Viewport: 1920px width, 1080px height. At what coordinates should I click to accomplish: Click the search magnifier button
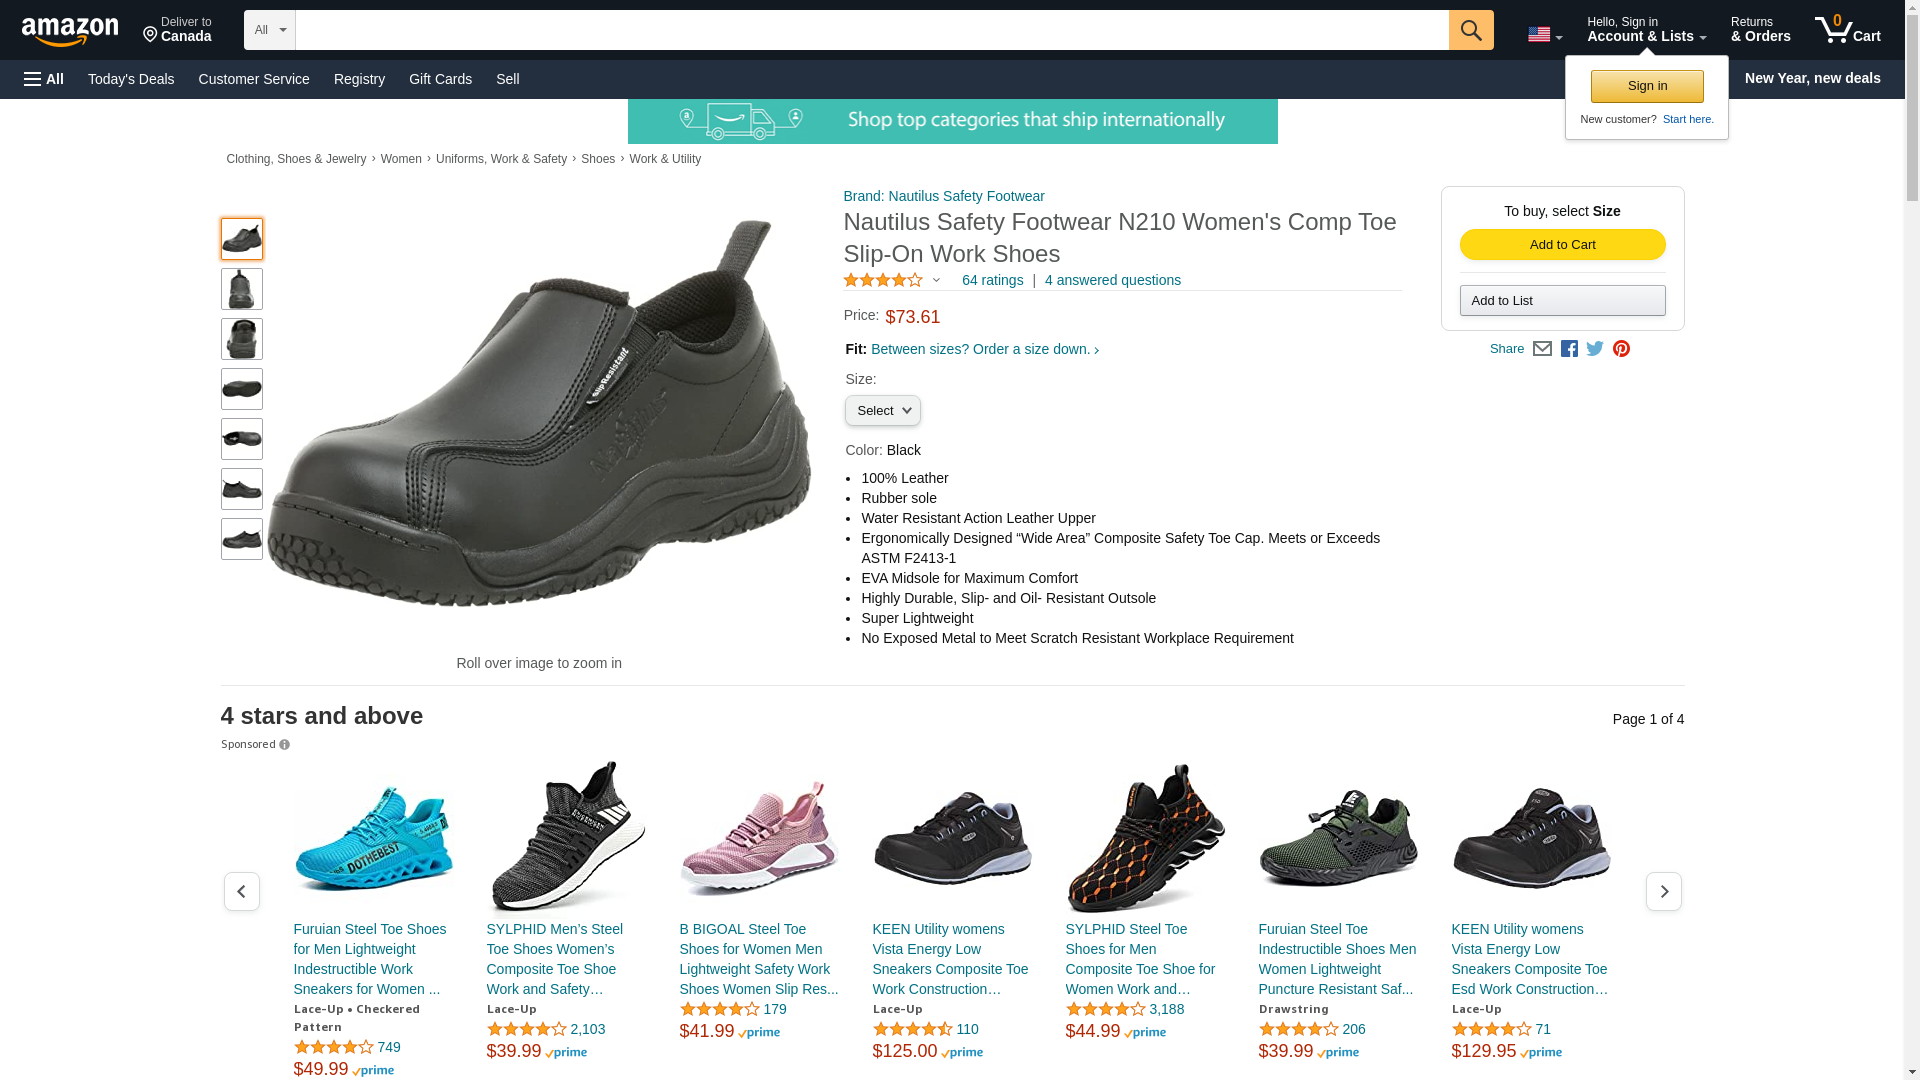tap(1470, 30)
